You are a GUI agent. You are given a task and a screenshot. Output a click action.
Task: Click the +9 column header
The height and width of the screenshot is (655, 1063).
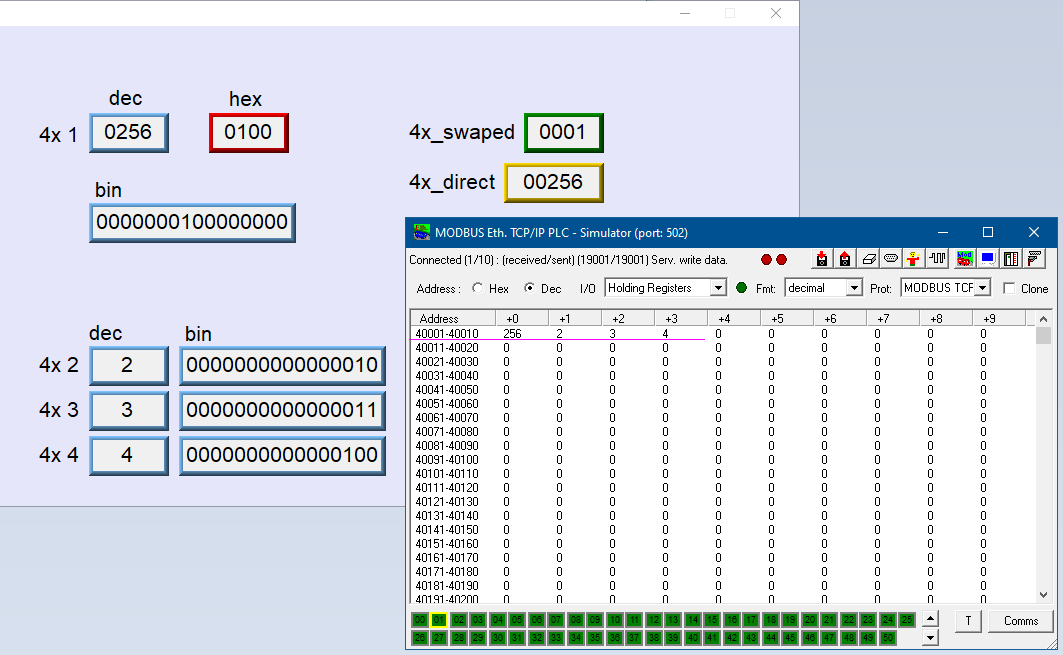[x=999, y=319]
